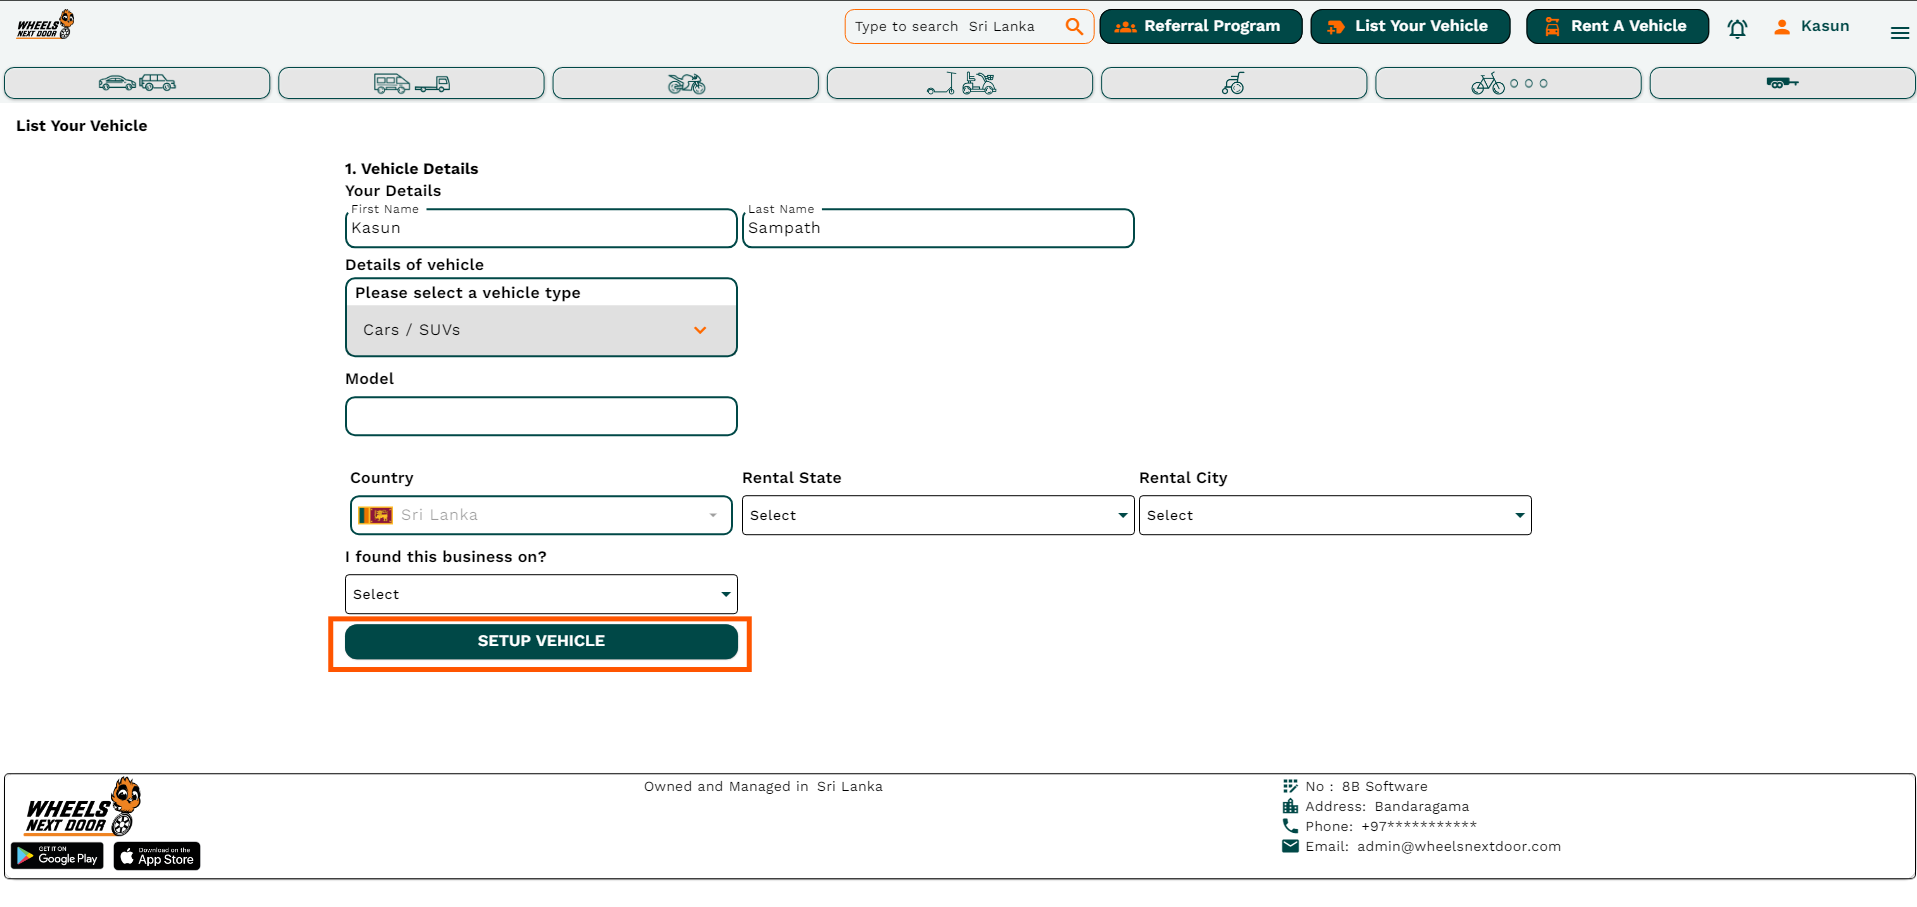1917x907 pixels.
Task: Select the motorcycle category tab
Action: pos(685,83)
